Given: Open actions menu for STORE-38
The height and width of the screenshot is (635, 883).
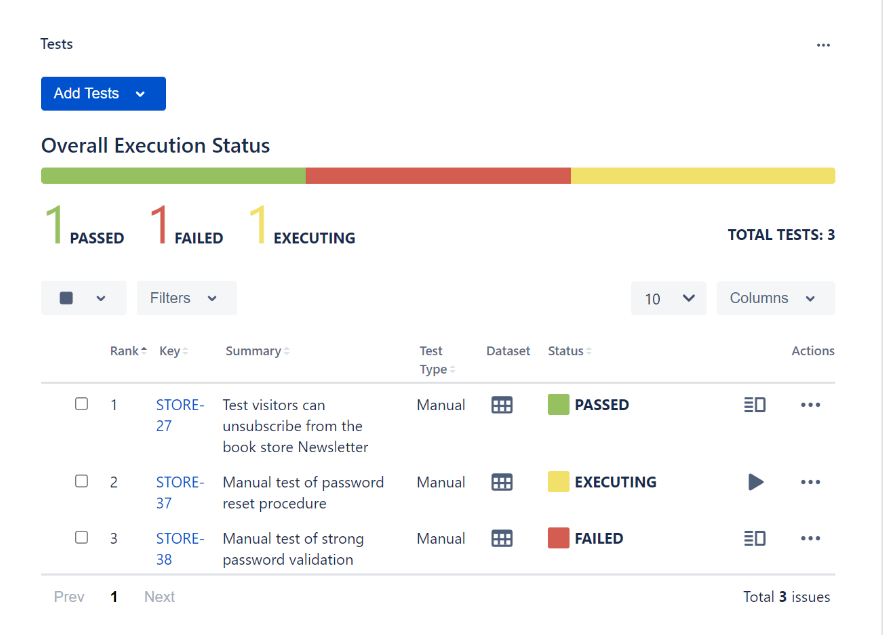Looking at the screenshot, I should (x=810, y=538).
